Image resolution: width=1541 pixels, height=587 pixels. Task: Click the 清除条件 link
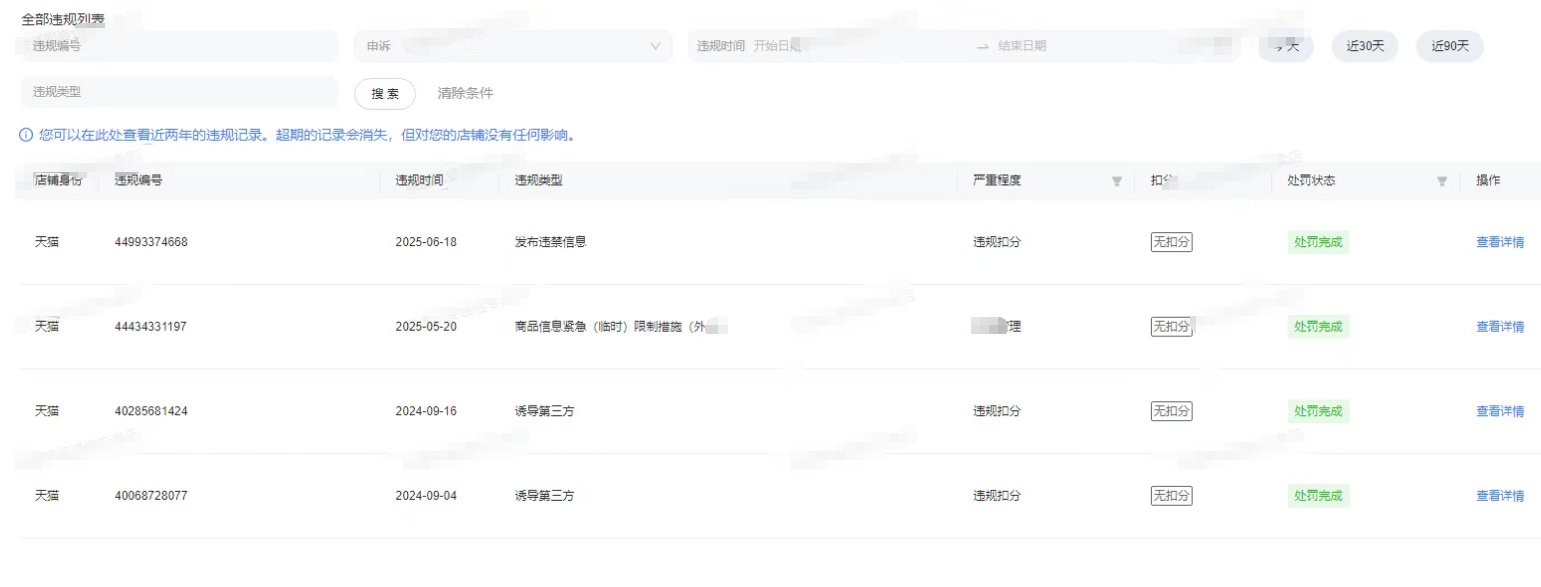click(x=465, y=93)
